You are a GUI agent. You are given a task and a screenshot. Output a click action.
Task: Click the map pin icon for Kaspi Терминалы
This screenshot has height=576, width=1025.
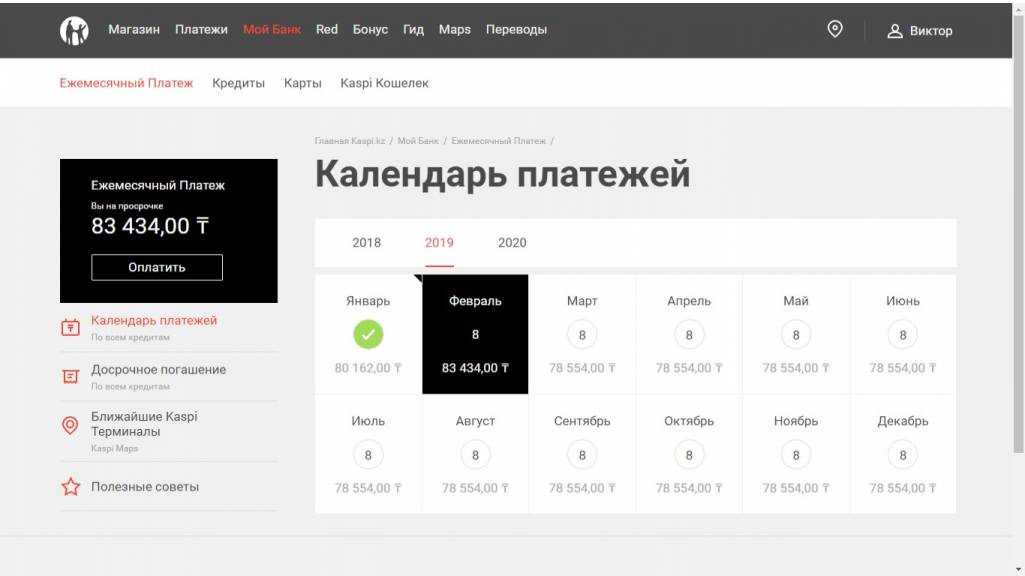(70, 425)
